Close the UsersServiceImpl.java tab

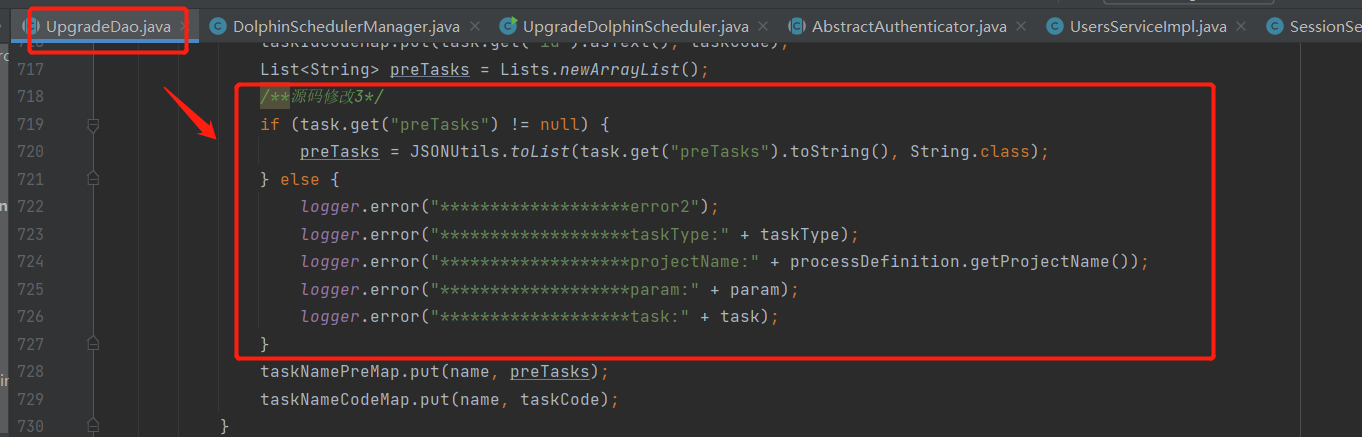1241,26
